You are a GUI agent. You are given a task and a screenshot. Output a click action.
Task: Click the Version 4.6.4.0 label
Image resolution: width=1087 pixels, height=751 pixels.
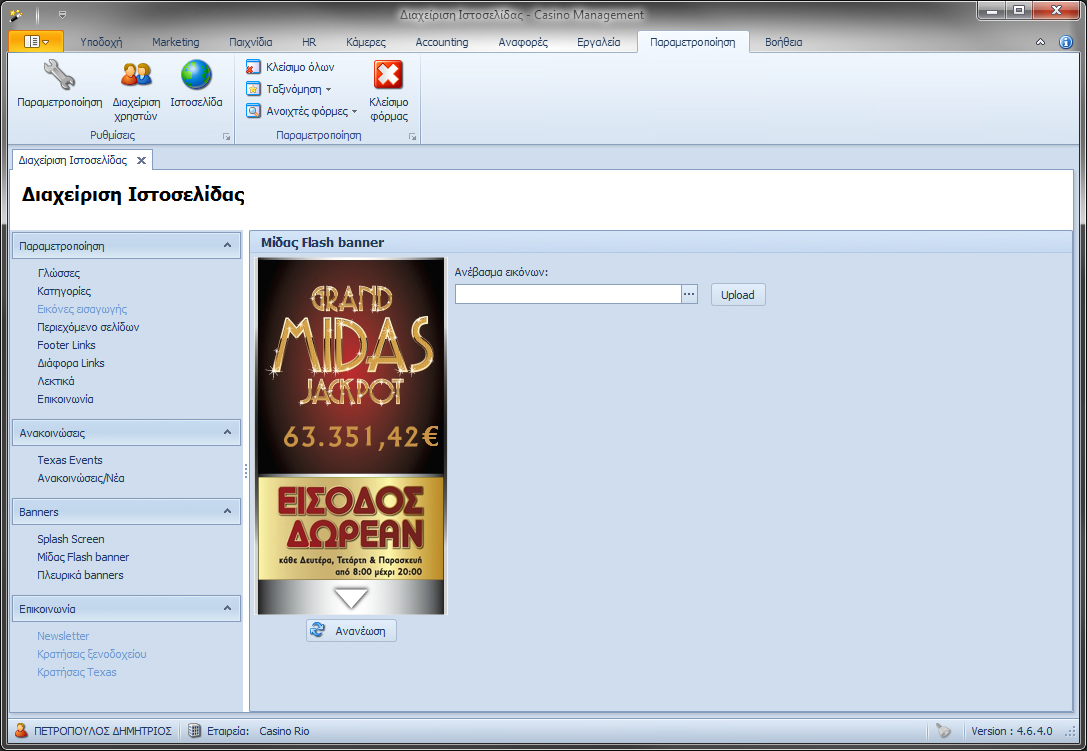pos(1011,732)
